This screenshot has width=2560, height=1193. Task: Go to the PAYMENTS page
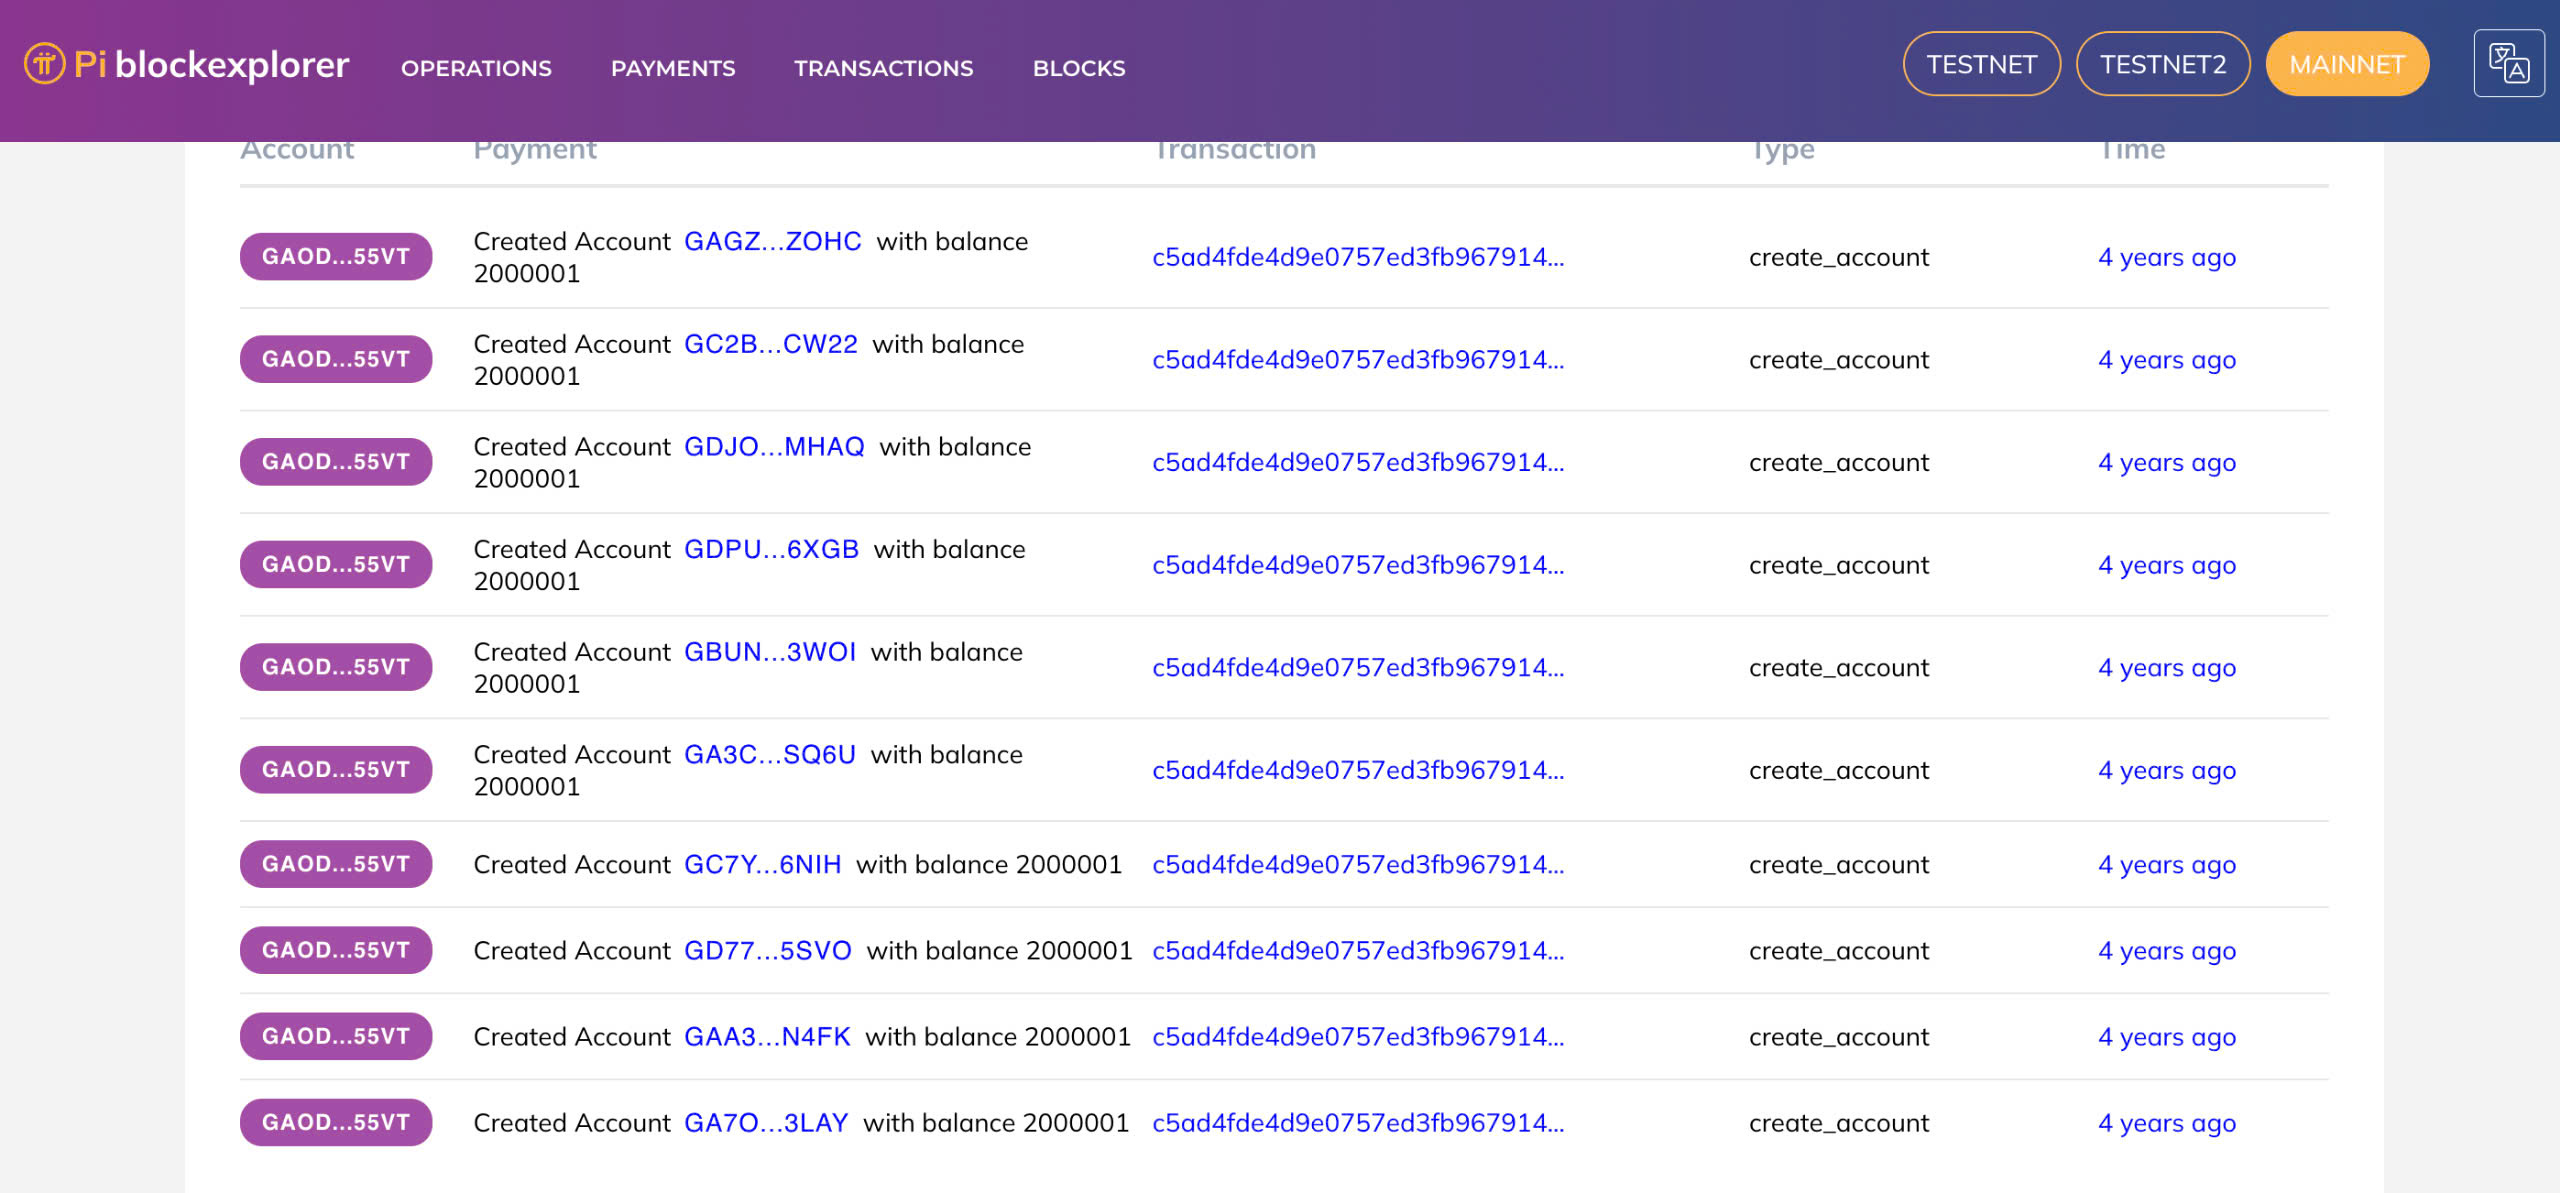click(x=672, y=68)
